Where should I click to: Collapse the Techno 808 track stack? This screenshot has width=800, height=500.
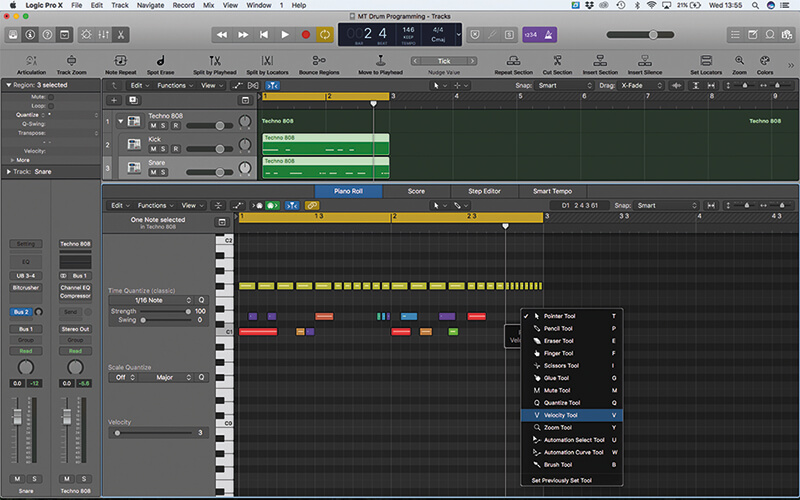click(x=121, y=121)
